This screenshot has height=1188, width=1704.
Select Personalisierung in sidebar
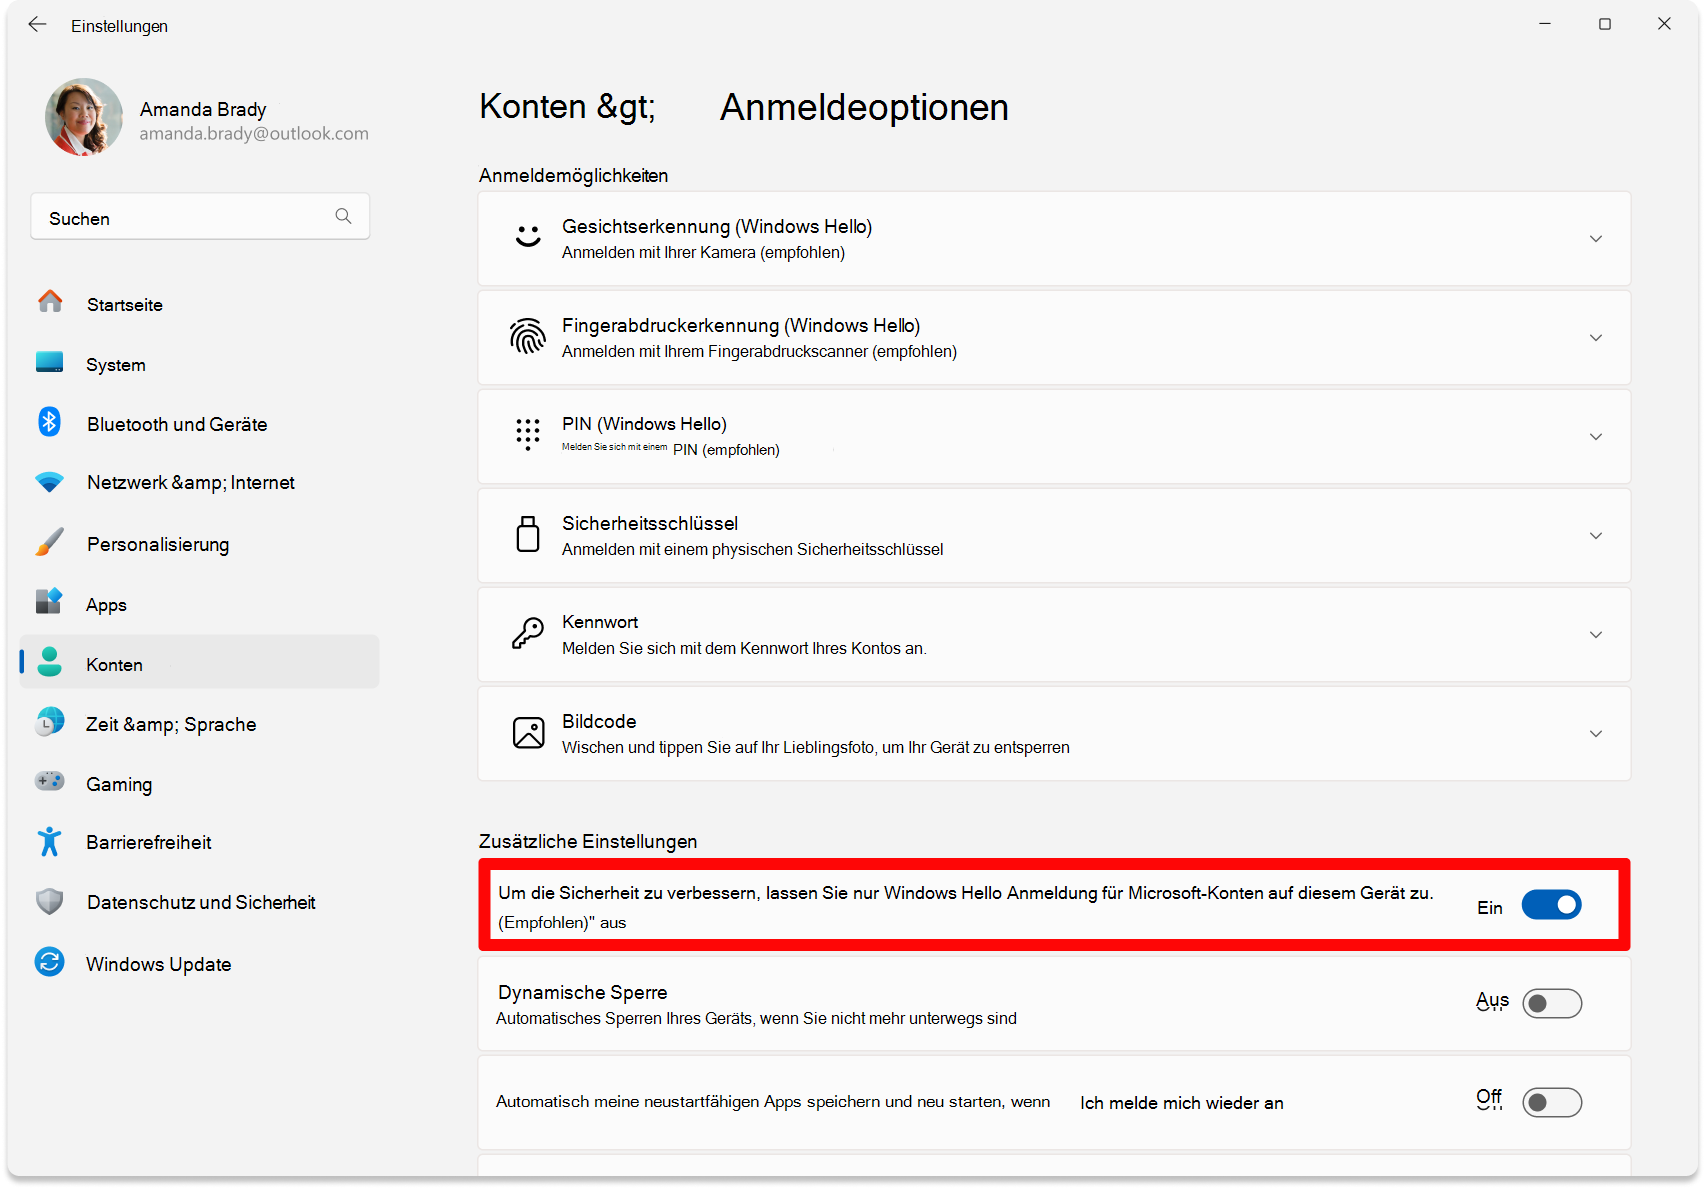200,544
